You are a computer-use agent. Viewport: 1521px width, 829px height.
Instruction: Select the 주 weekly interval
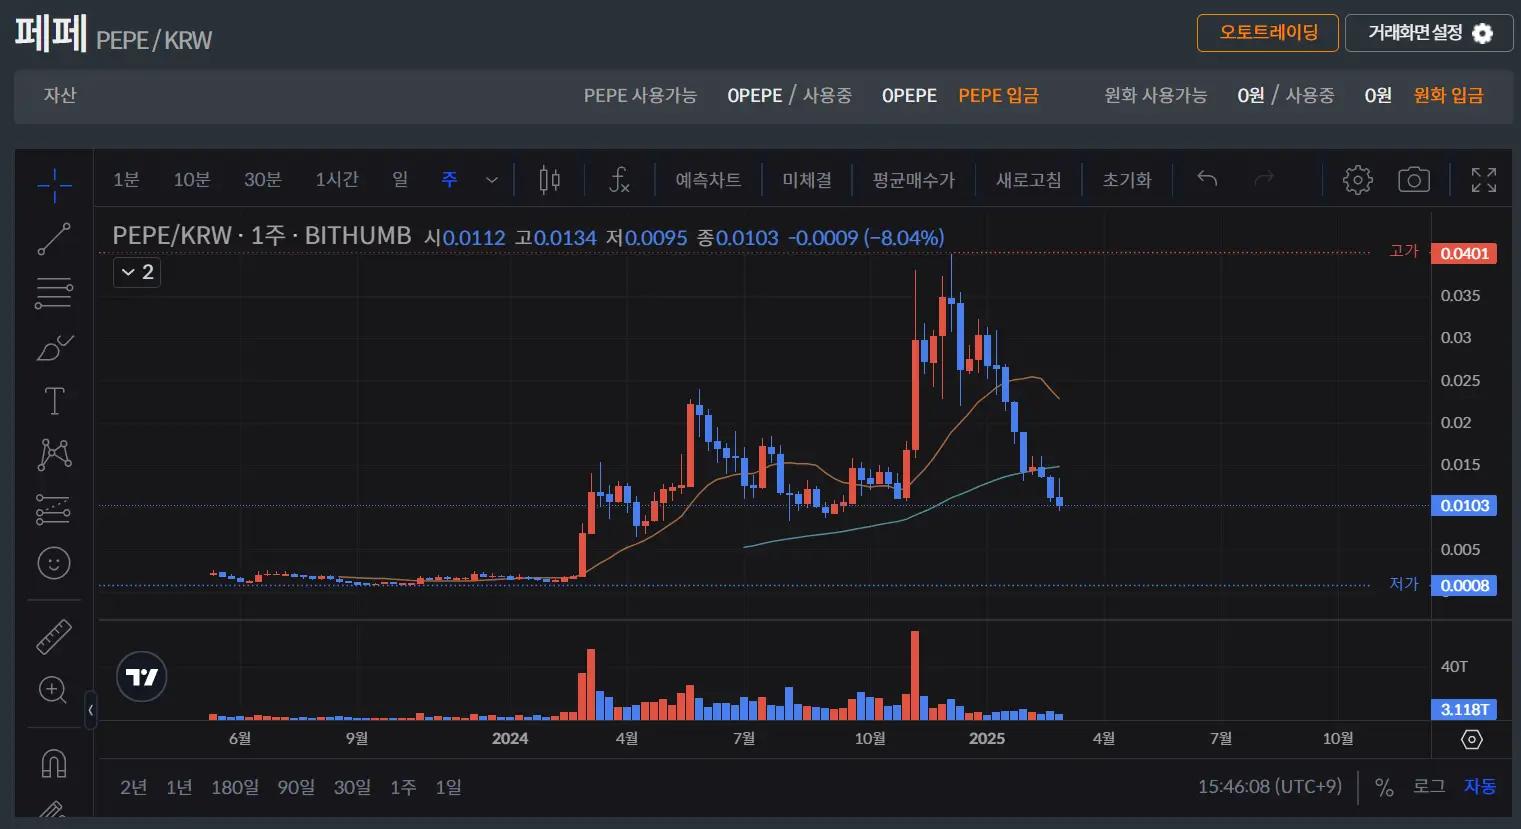(x=449, y=179)
